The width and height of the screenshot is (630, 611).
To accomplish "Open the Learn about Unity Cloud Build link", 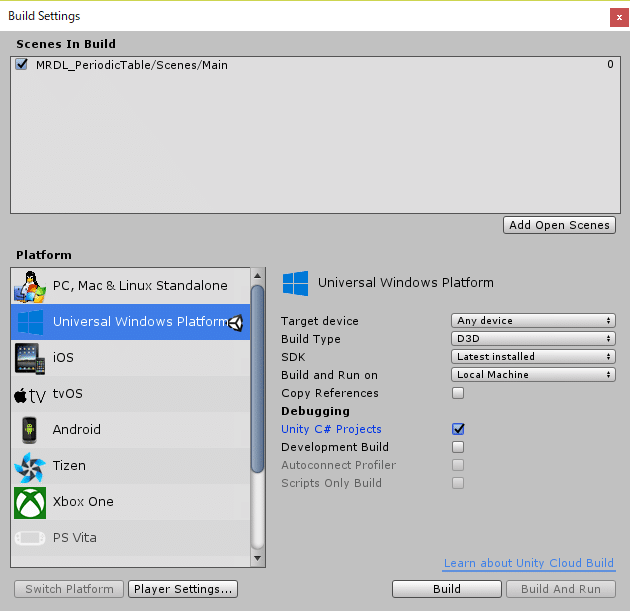I will (x=529, y=563).
